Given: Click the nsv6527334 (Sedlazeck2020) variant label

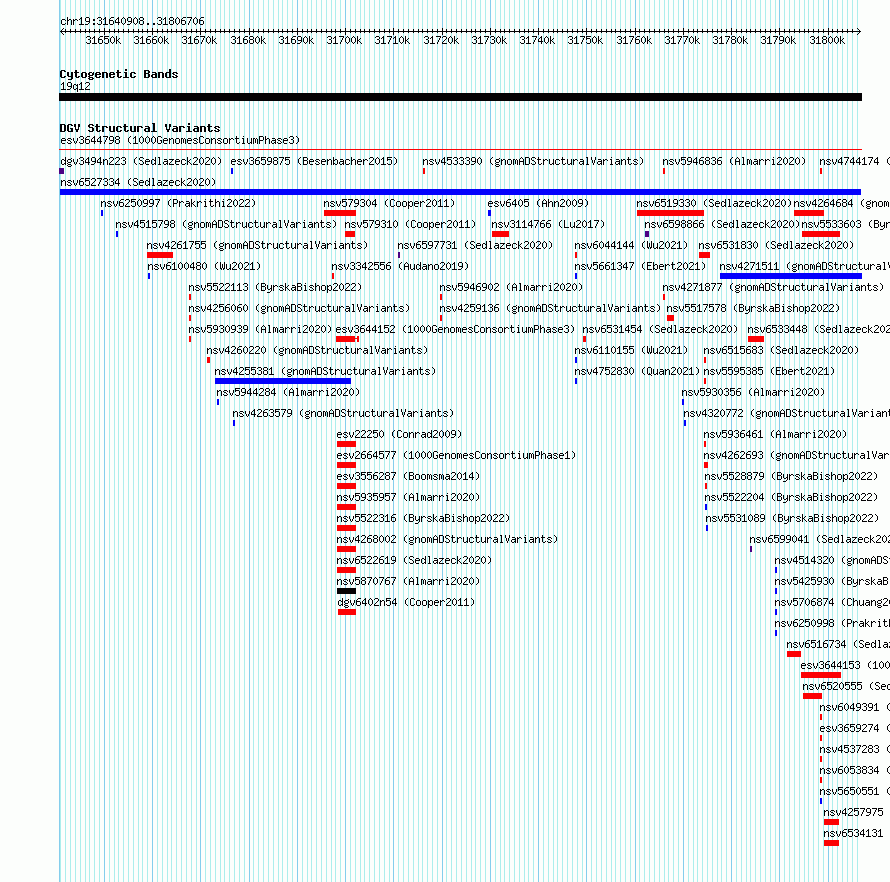Looking at the screenshot, I should [138, 182].
